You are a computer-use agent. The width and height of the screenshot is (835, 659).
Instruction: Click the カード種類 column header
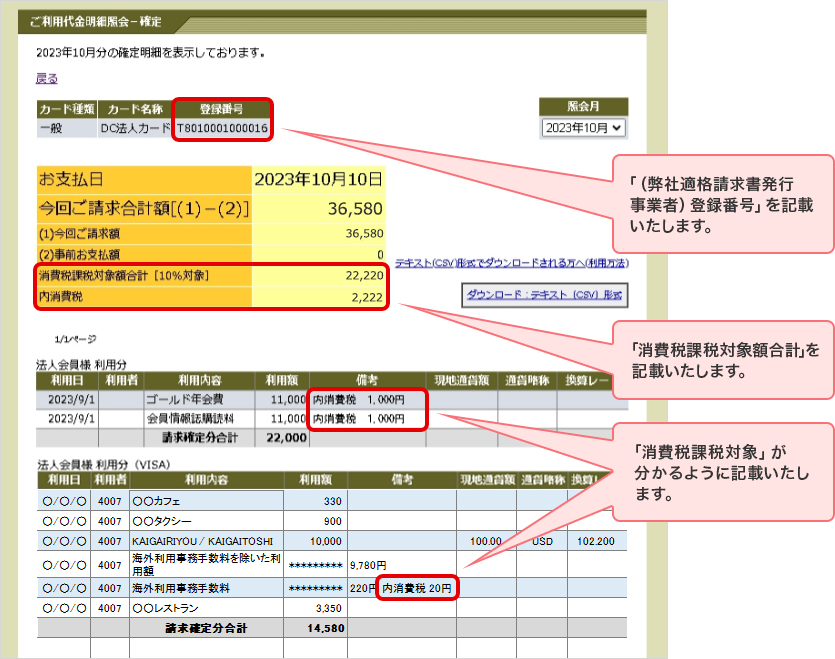67,109
